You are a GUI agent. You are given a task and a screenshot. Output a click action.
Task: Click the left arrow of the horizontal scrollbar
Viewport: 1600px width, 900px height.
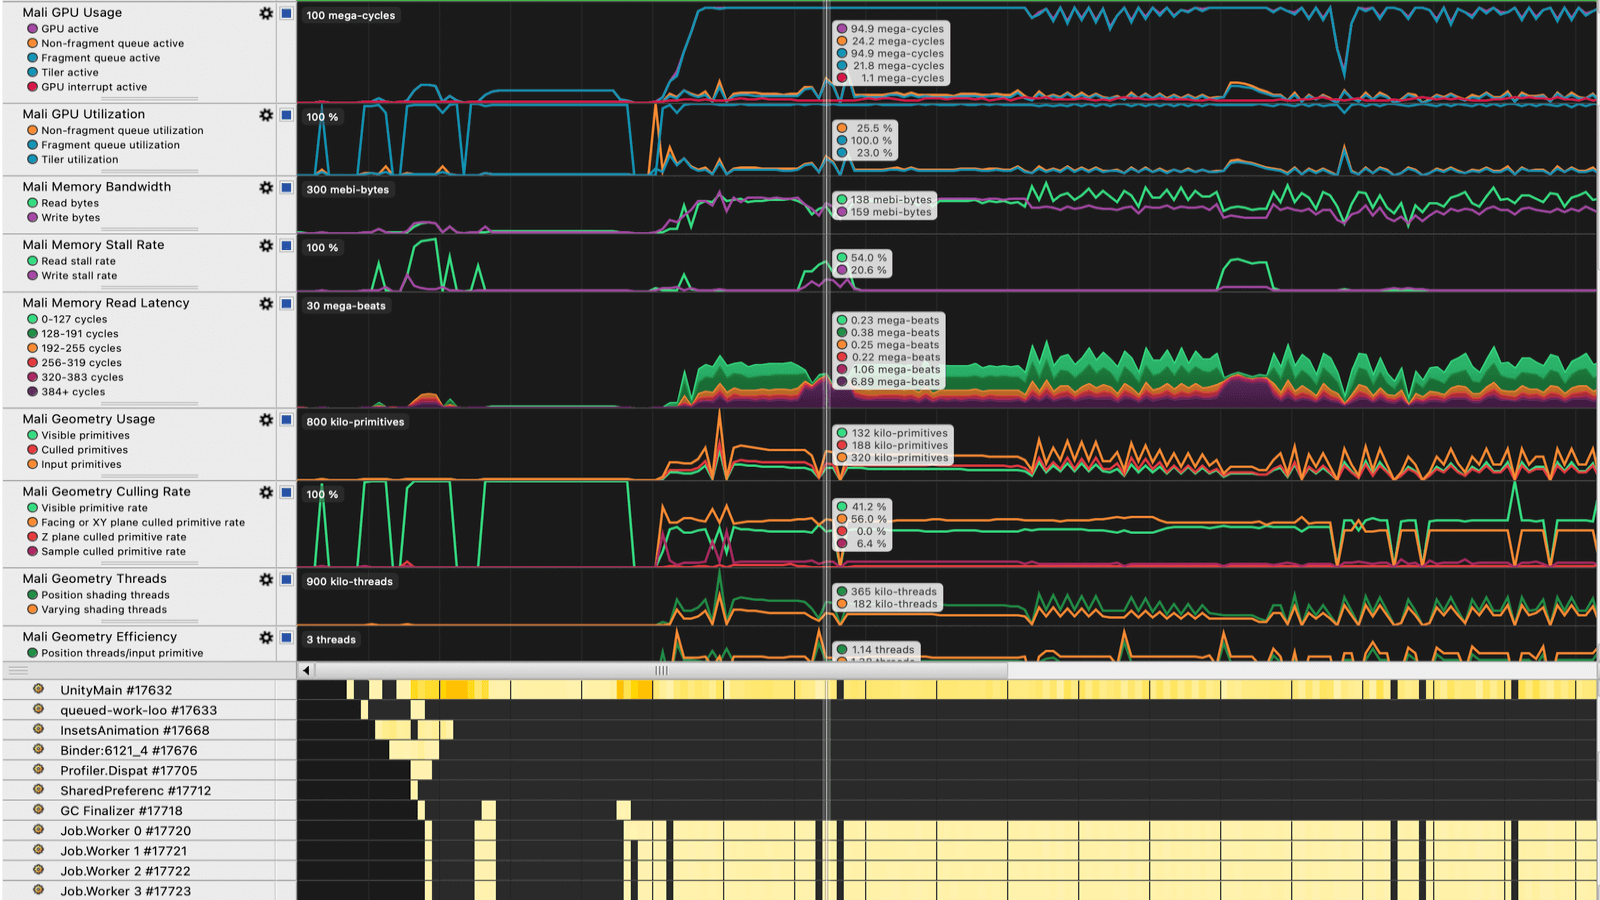pyautogui.click(x=306, y=670)
